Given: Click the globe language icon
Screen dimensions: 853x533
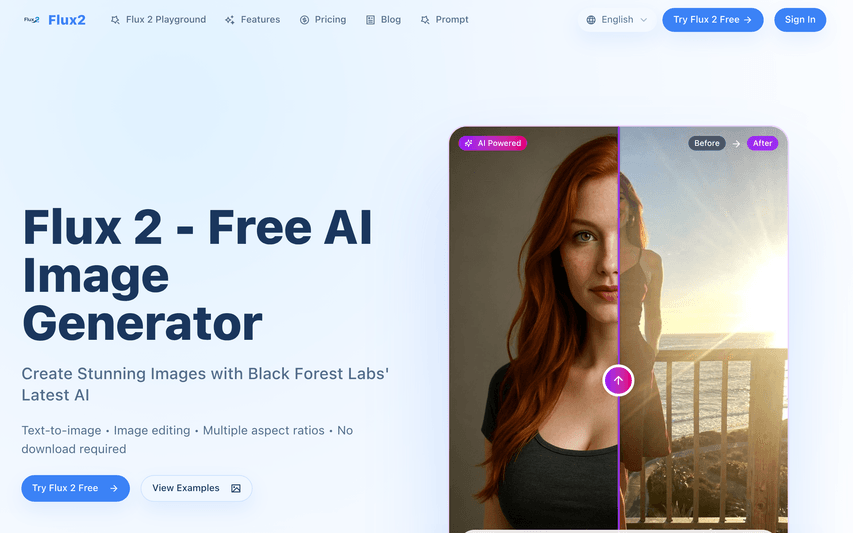Looking at the screenshot, I should point(591,20).
